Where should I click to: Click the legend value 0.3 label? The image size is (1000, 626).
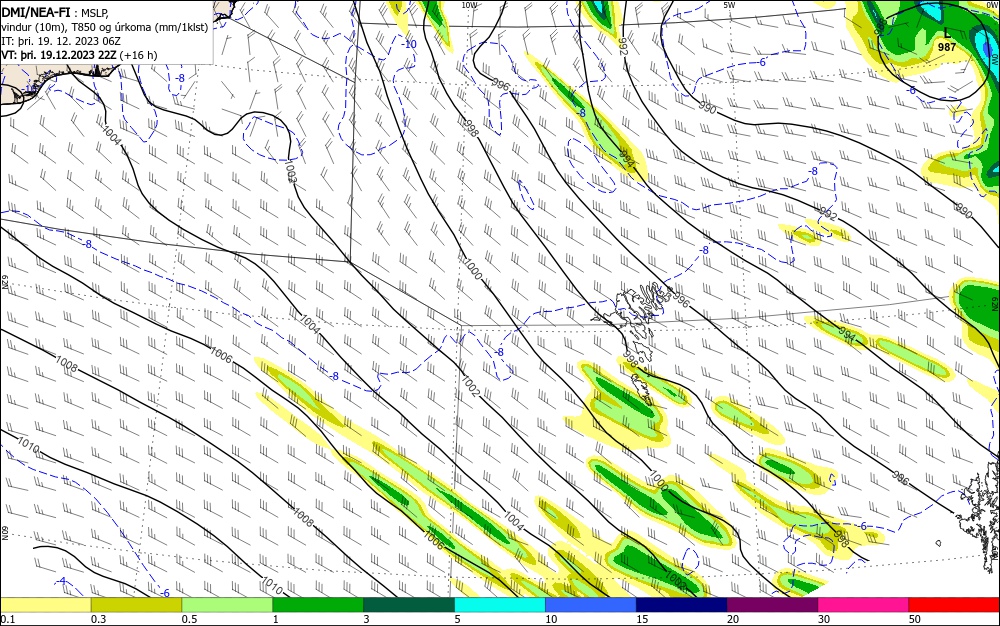coord(98,619)
